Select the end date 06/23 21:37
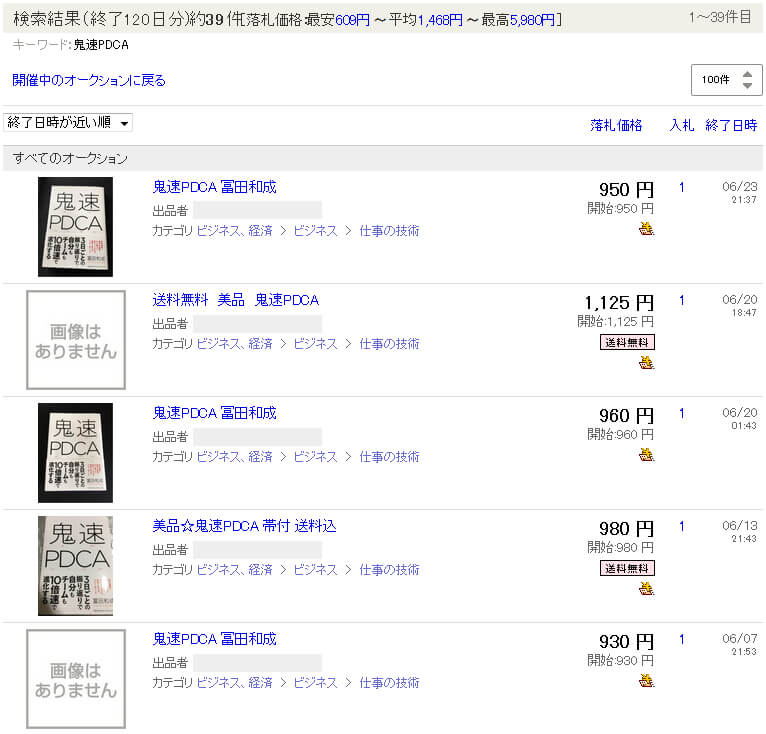This screenshot has height=734, width=766. point(740,193)
